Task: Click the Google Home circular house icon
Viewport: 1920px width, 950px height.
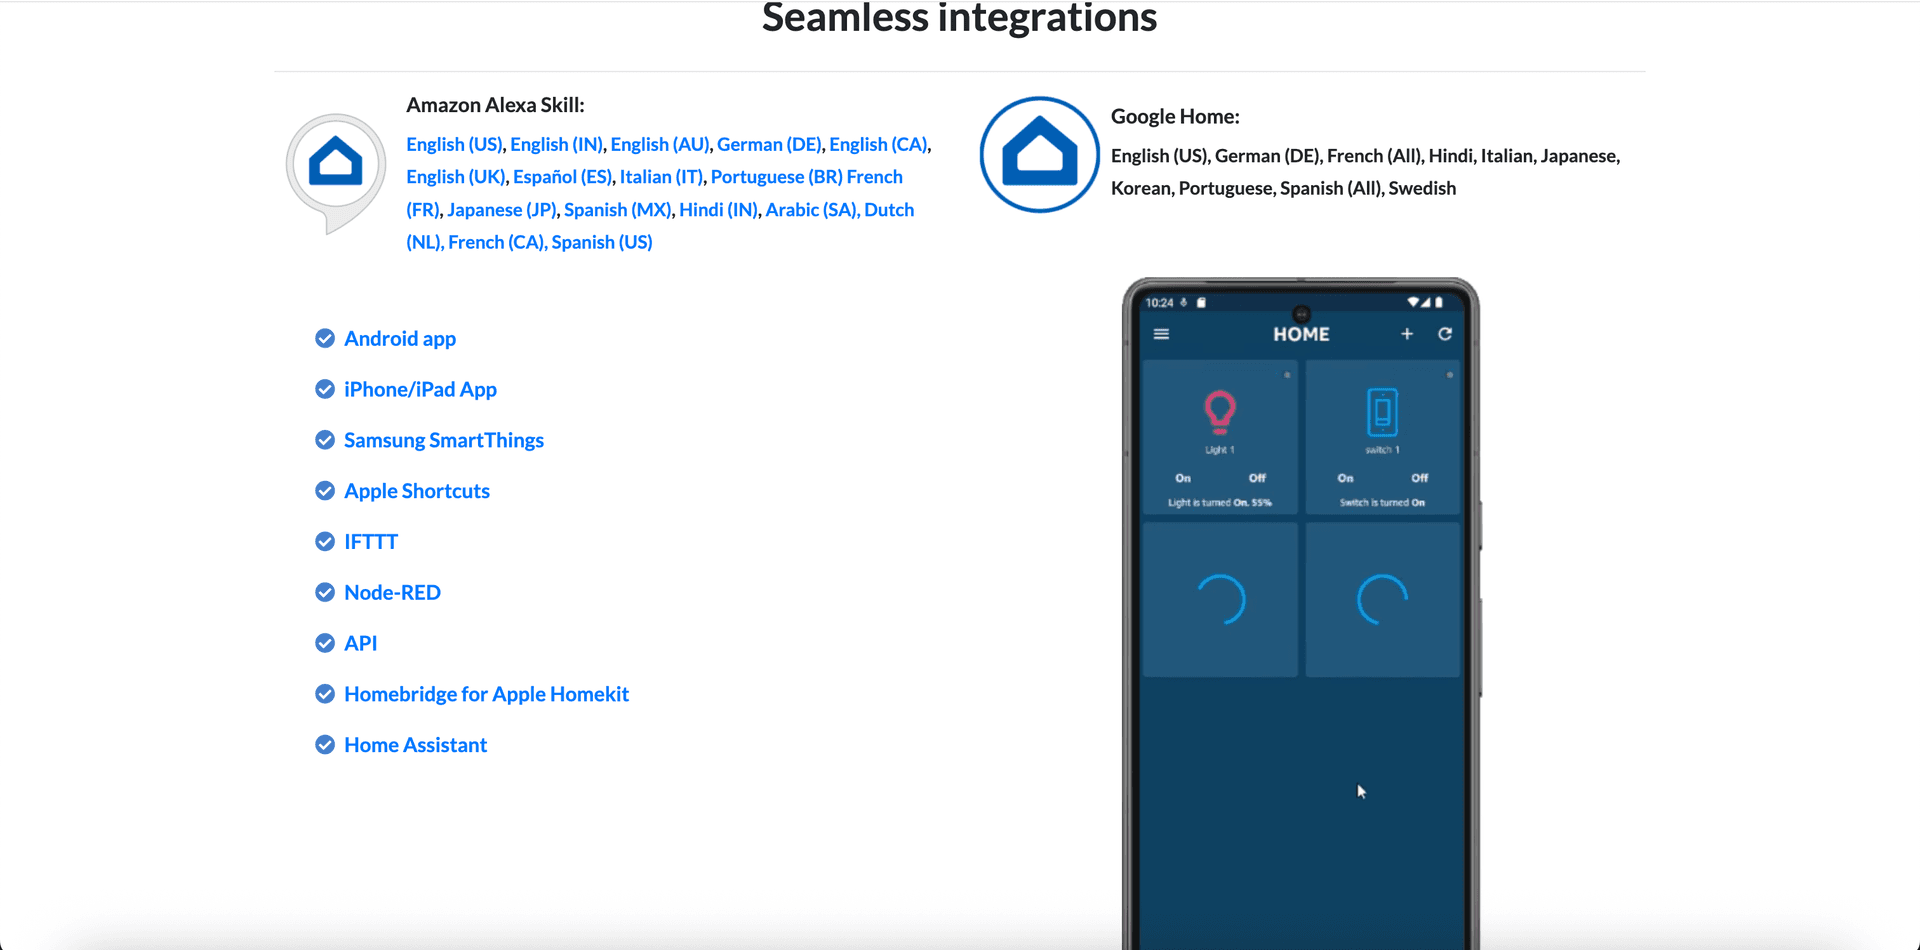Action: [1039, 154]
